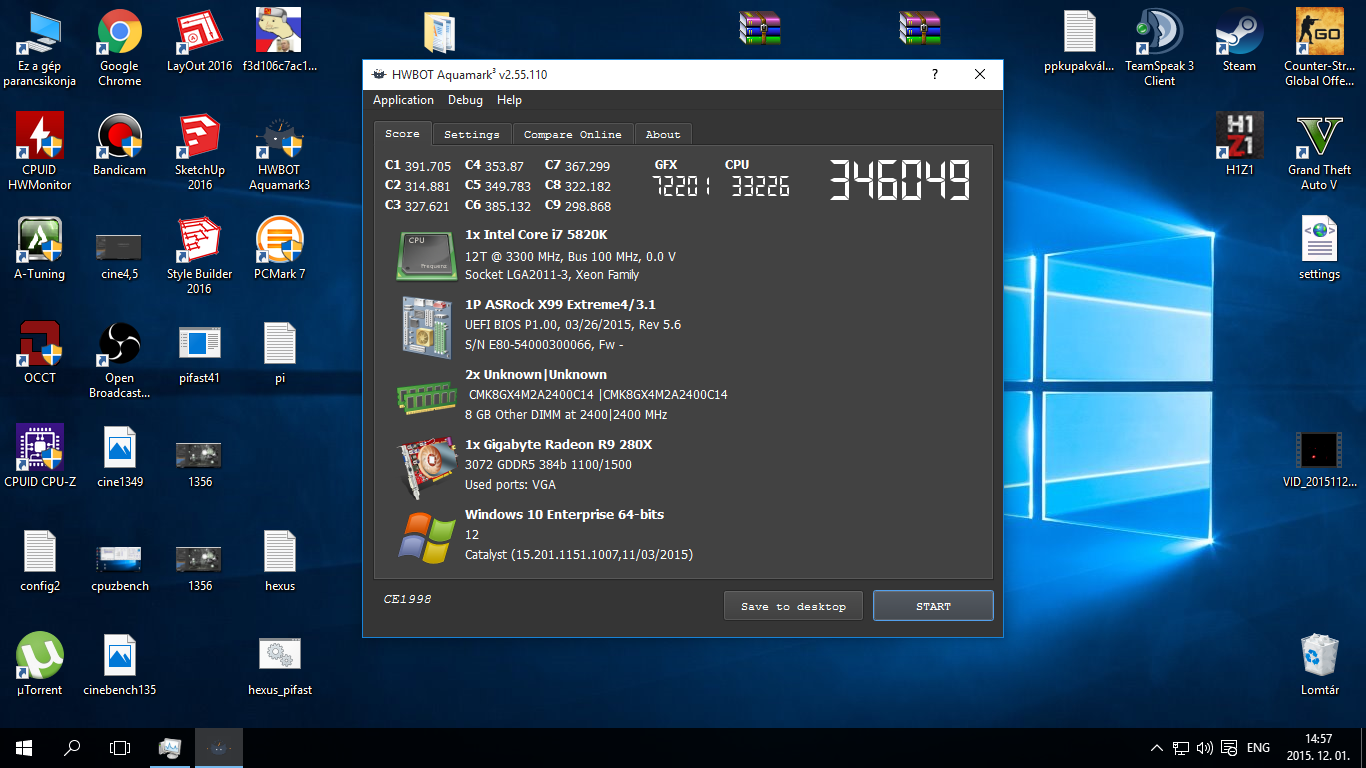Click the question mark help button in title bar
1366x768 pixels.
(x=935, y=74)
